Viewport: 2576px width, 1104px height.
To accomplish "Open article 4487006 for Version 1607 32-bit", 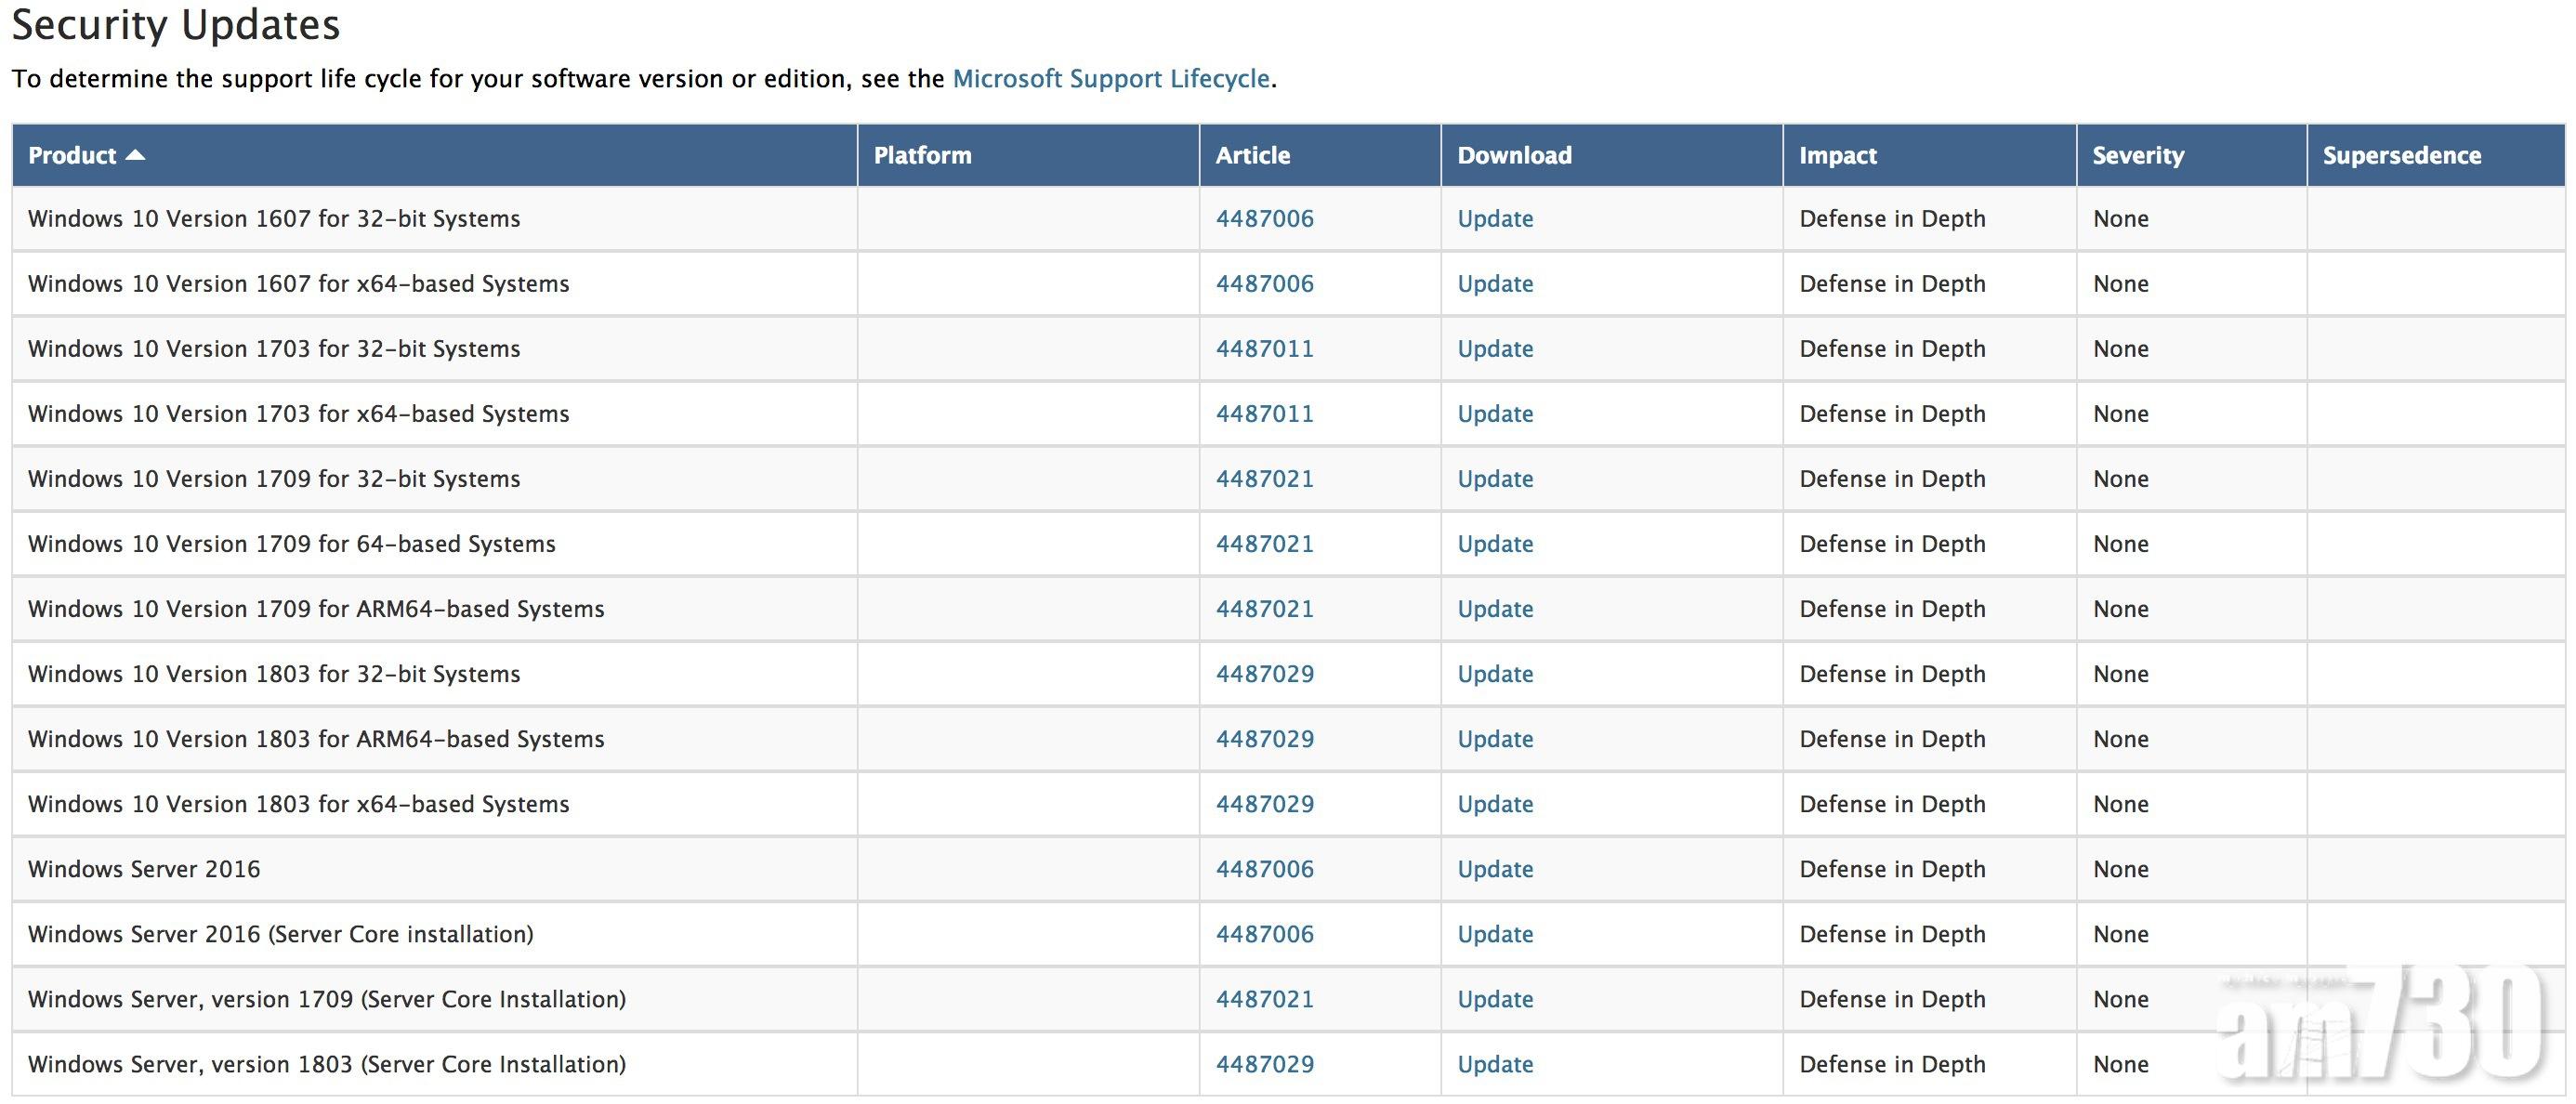I will (1264, 219).
